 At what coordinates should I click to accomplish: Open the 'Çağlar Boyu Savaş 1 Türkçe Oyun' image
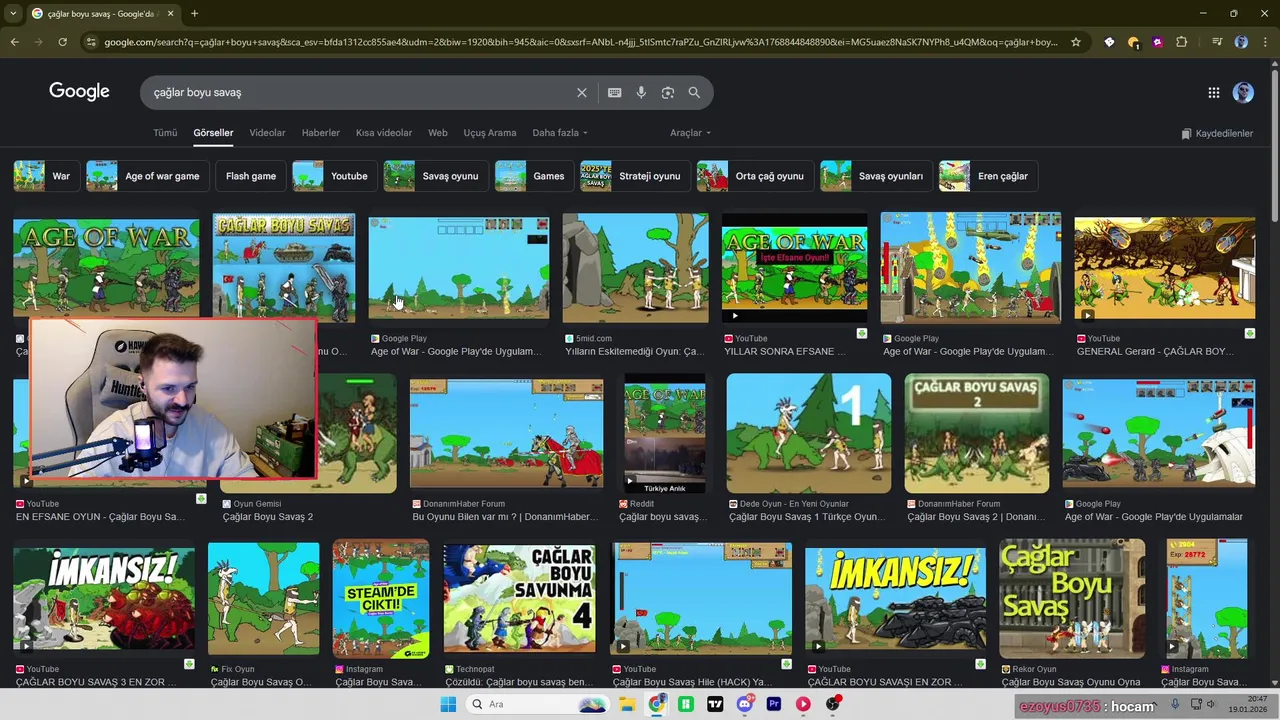click(809, 433)
